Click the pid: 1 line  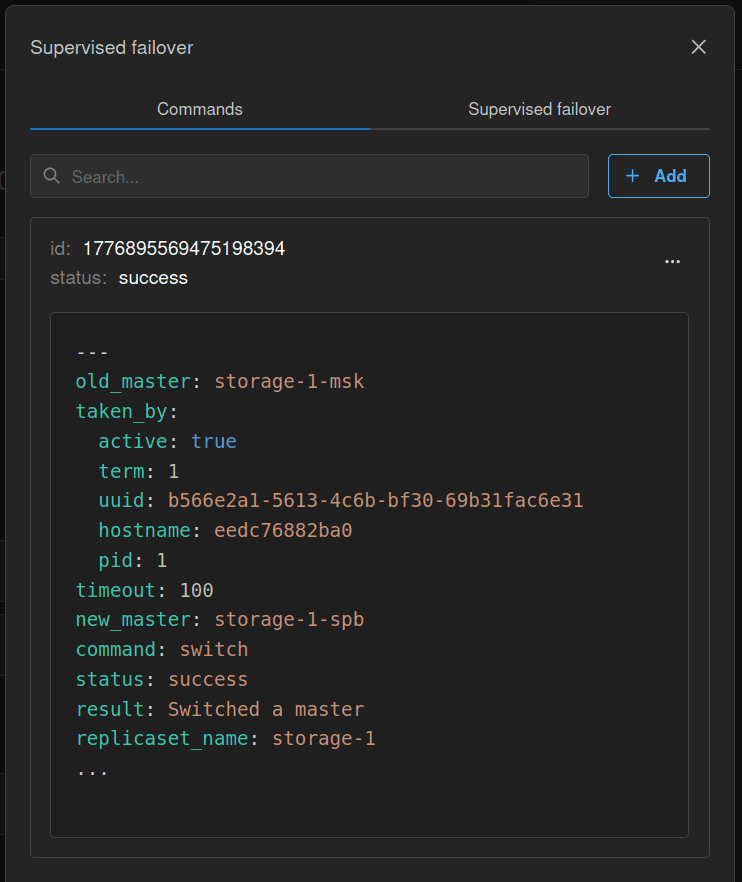[x=133, y=560]
